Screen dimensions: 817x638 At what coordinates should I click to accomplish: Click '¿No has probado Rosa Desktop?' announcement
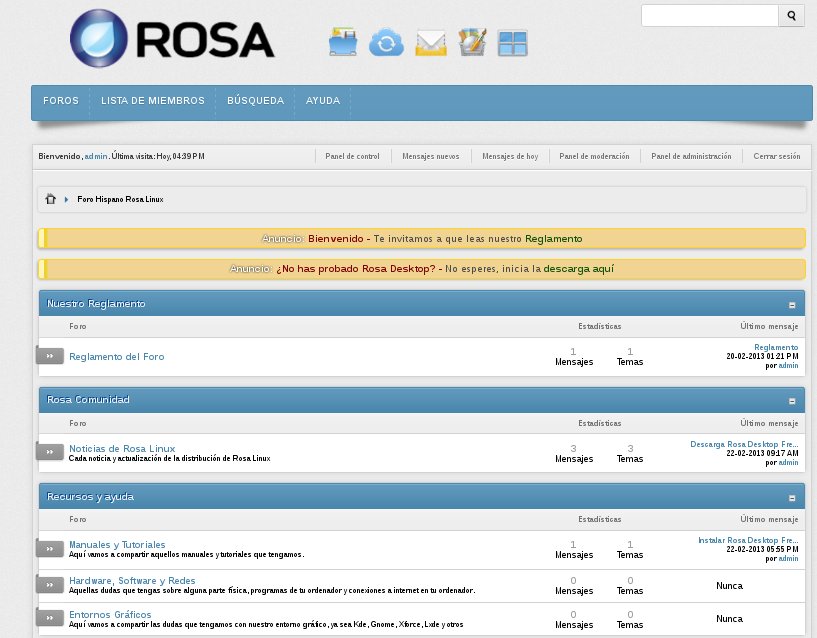pos(356,269)
